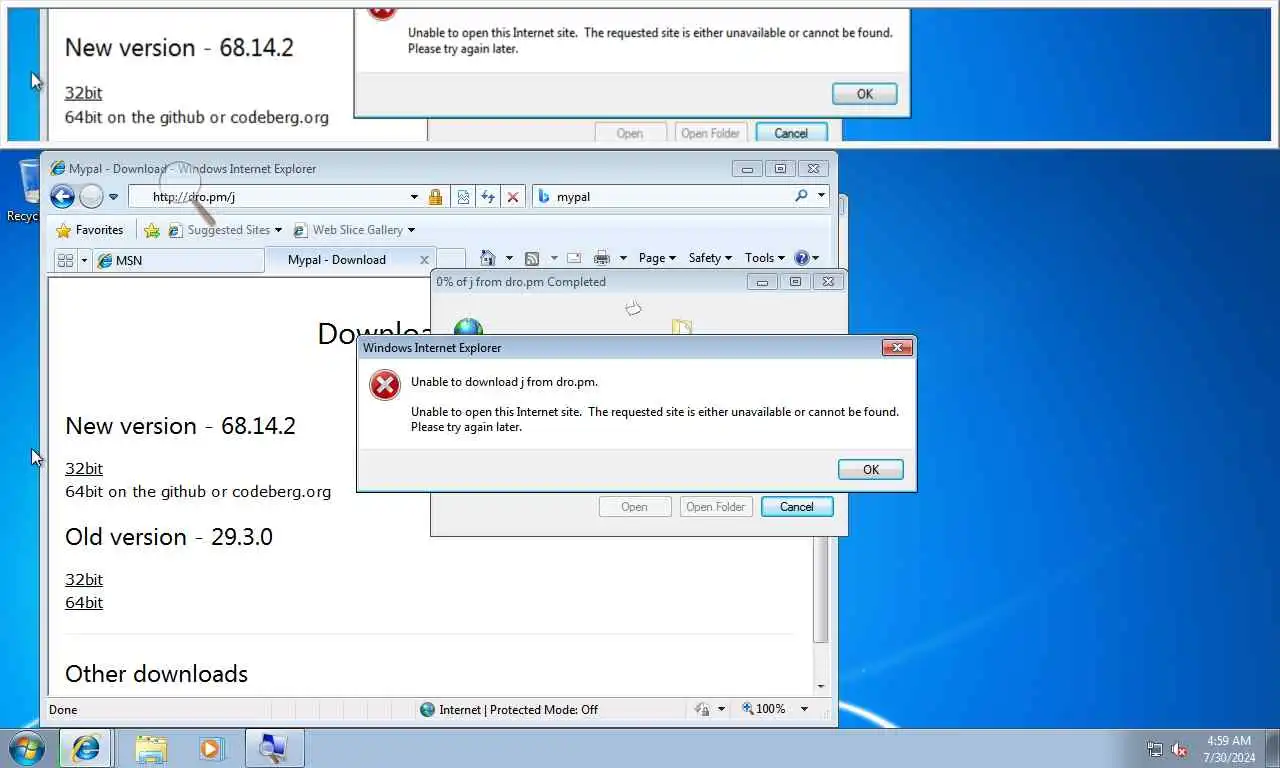The image size is (1280, 768).
Task: Expand the Print options dropdown arrow
Action: pos(623,258)
